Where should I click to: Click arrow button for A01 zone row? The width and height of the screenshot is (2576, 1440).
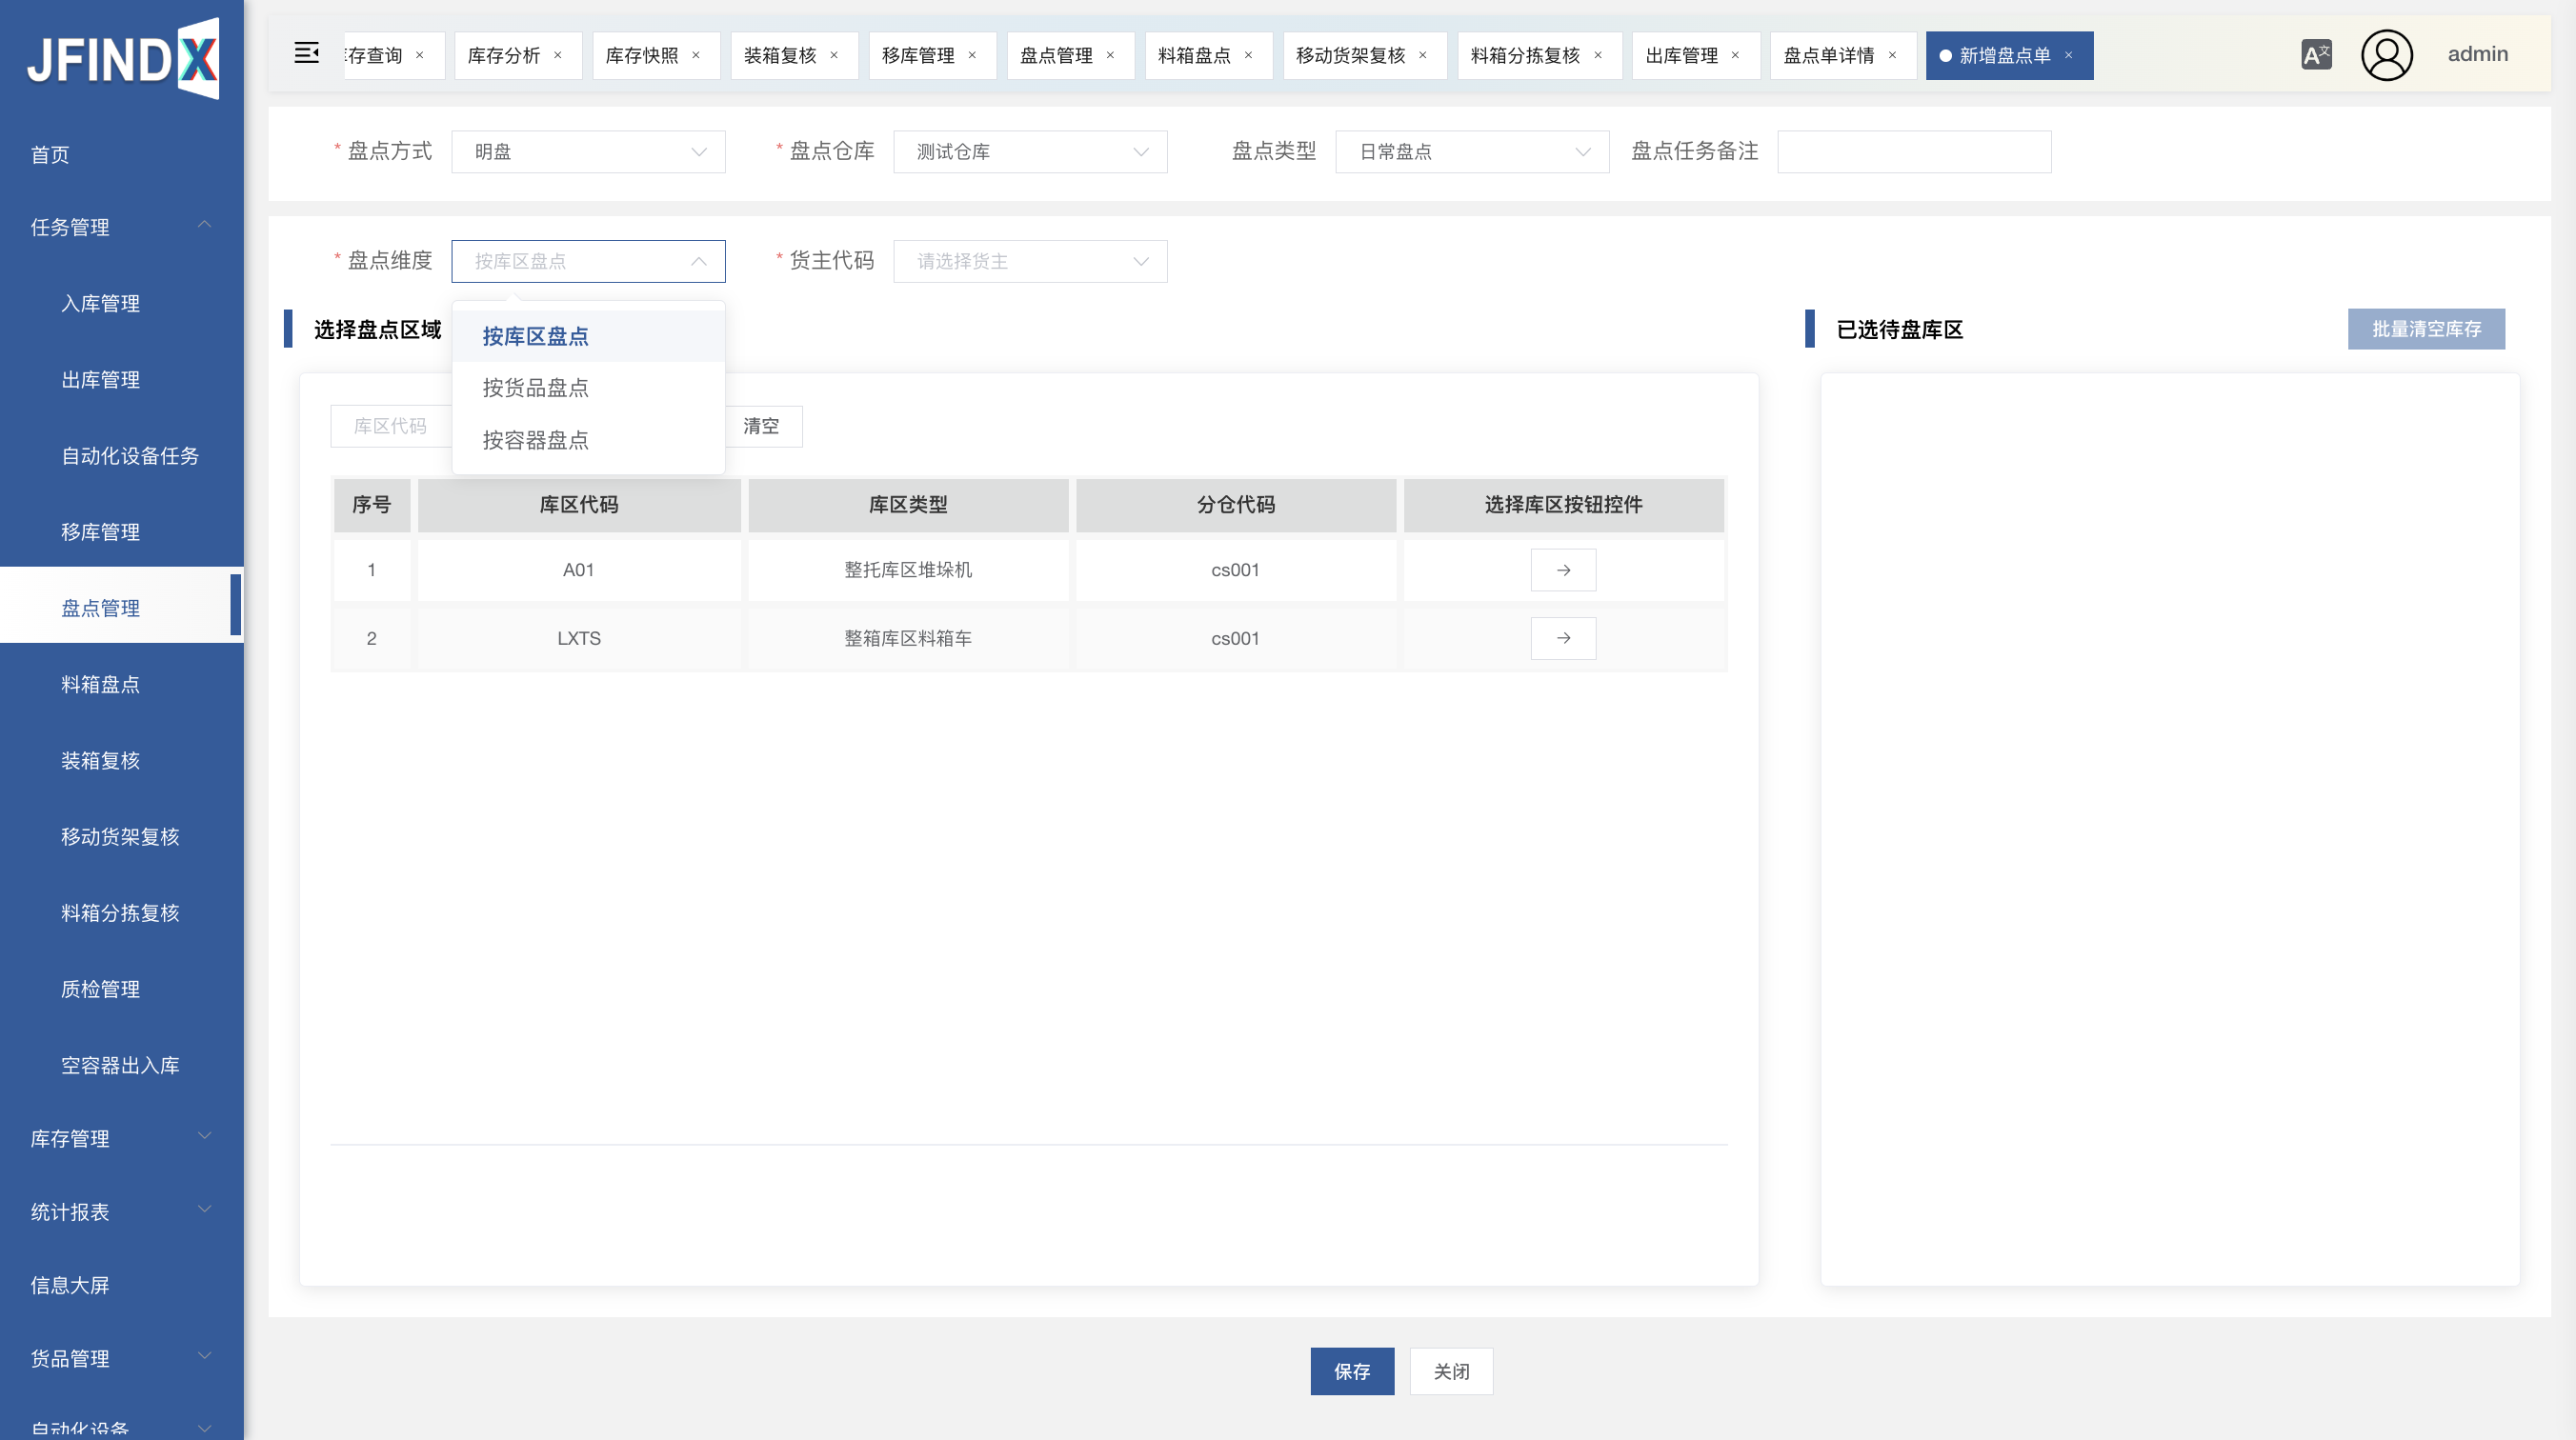[1563, 570]
